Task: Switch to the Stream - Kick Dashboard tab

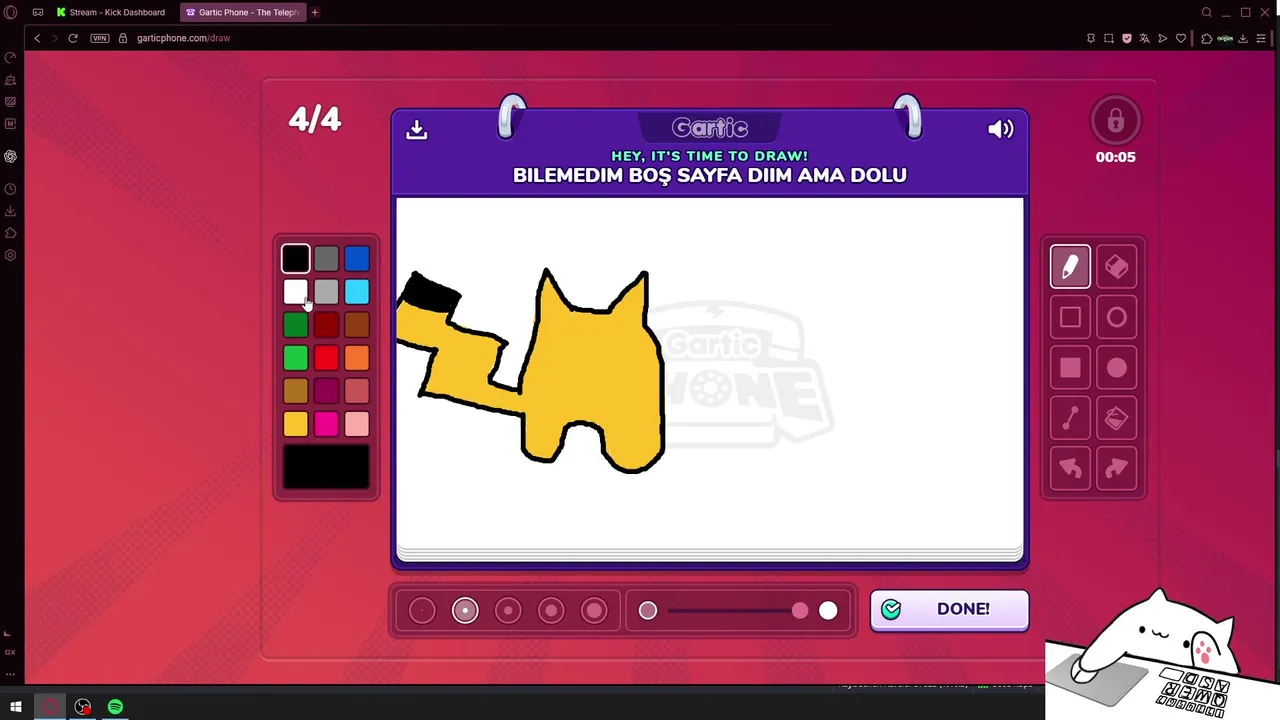Action: [112, 12]
